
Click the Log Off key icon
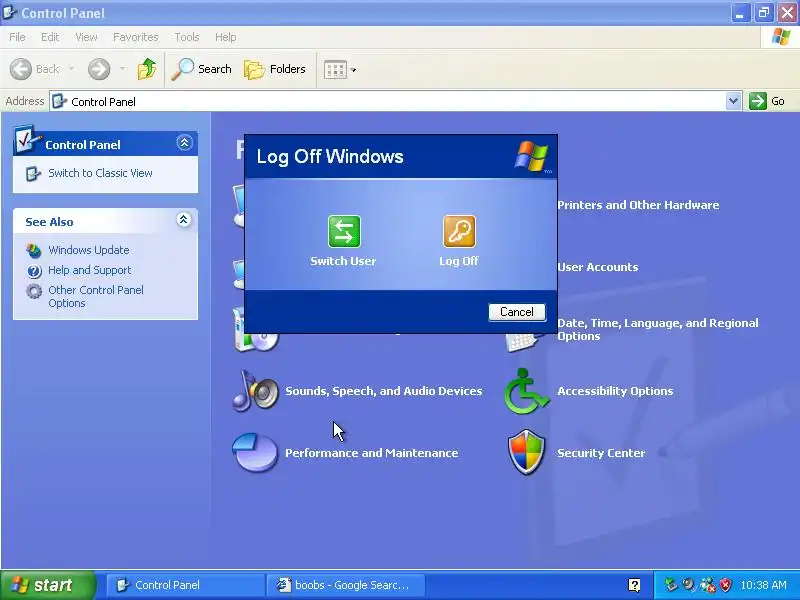[x=459, y=232]
